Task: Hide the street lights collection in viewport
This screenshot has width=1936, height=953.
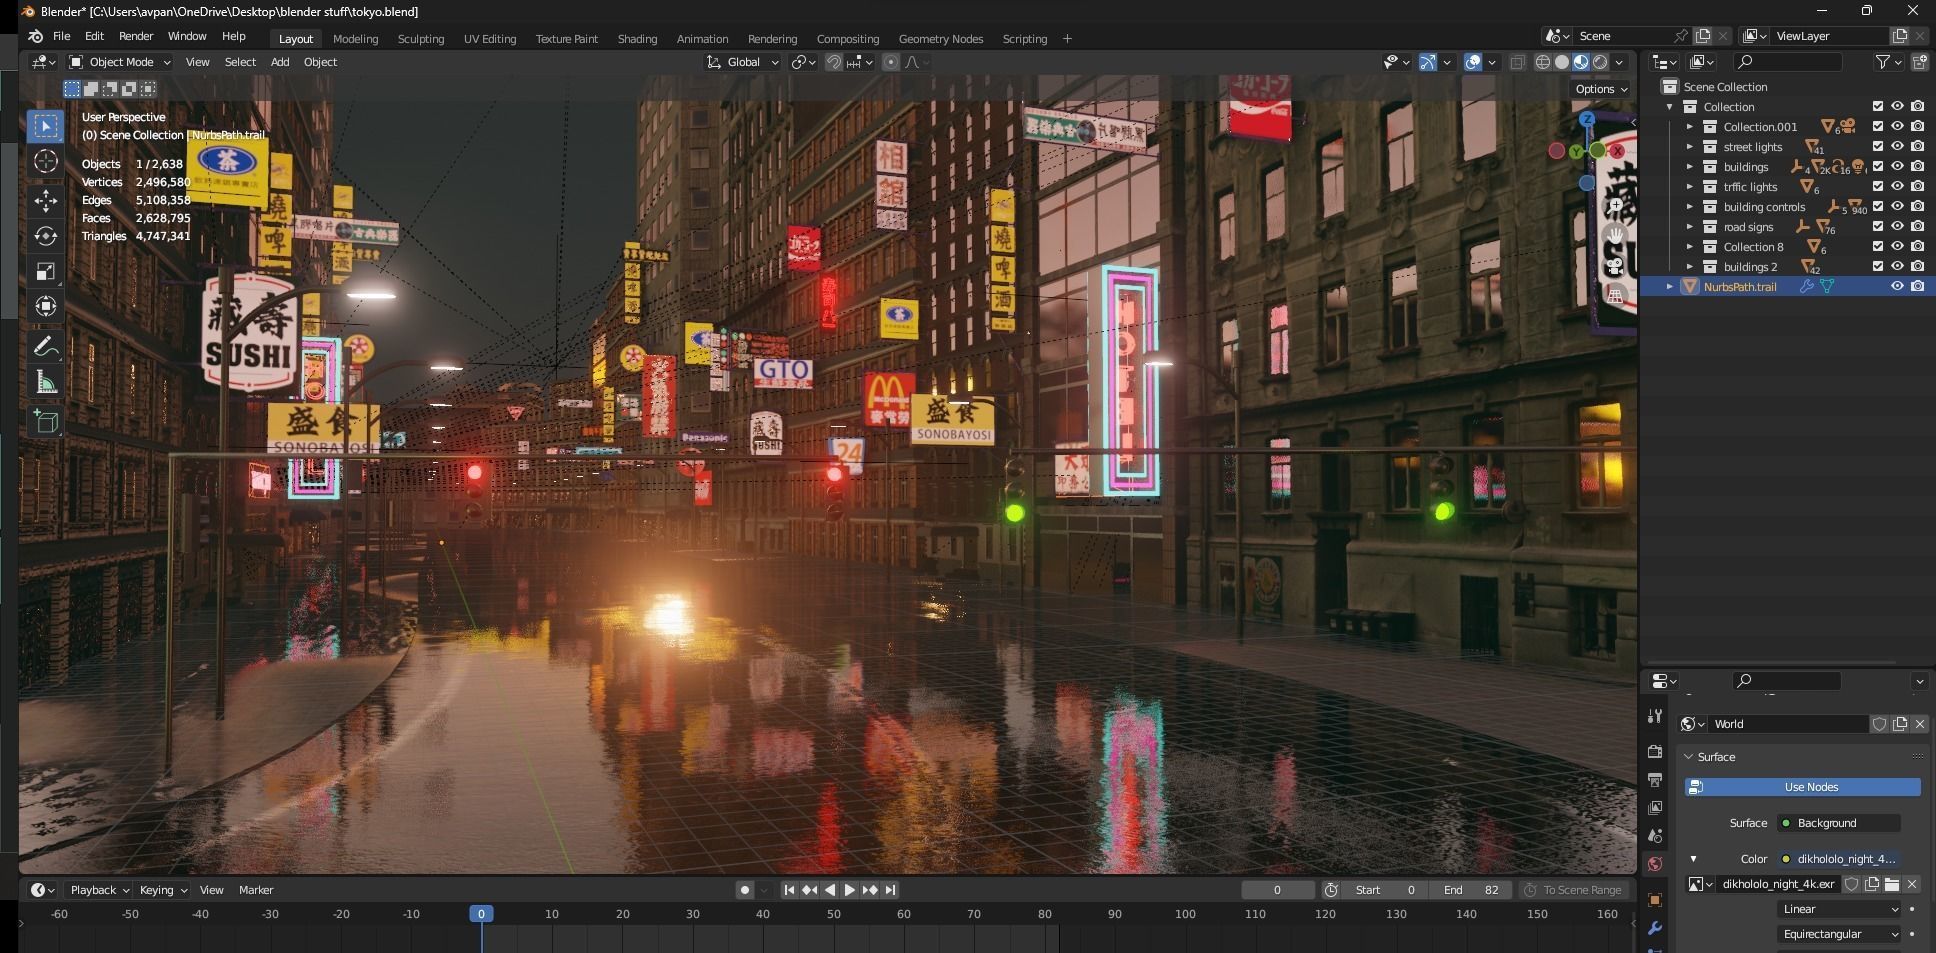Action: pos(1897,146)
